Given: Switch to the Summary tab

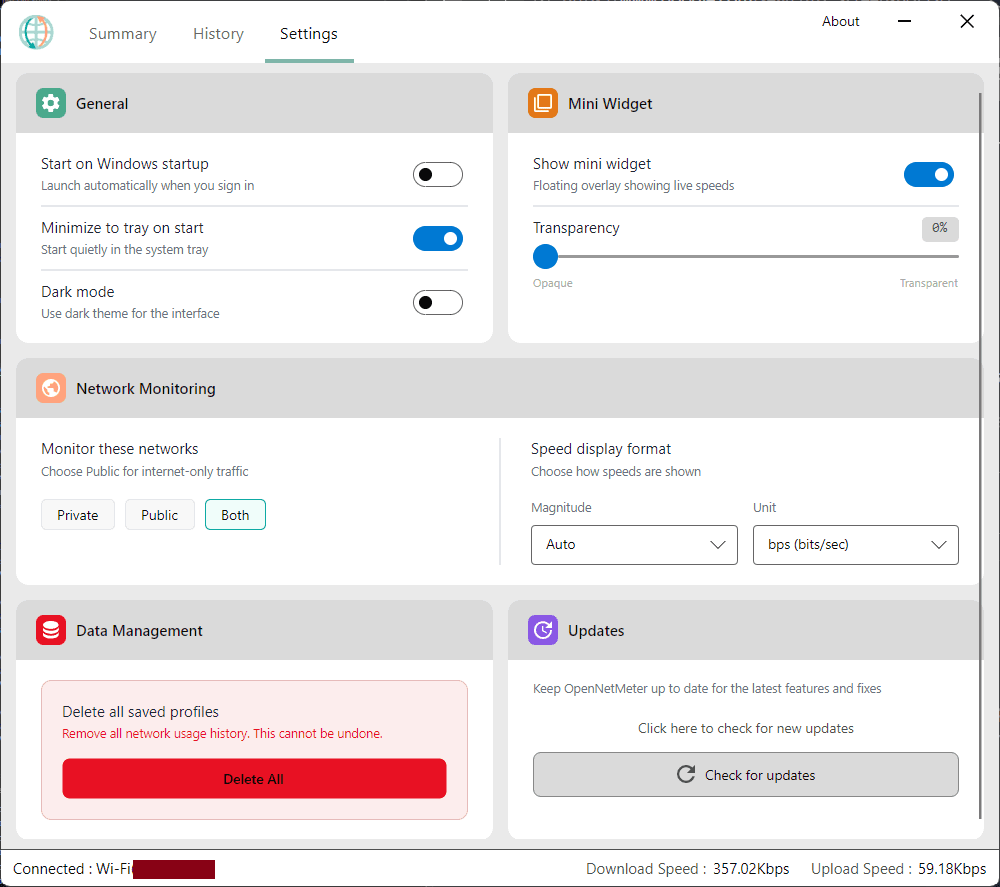Looking at the screenshot, I should click(122, 33).
